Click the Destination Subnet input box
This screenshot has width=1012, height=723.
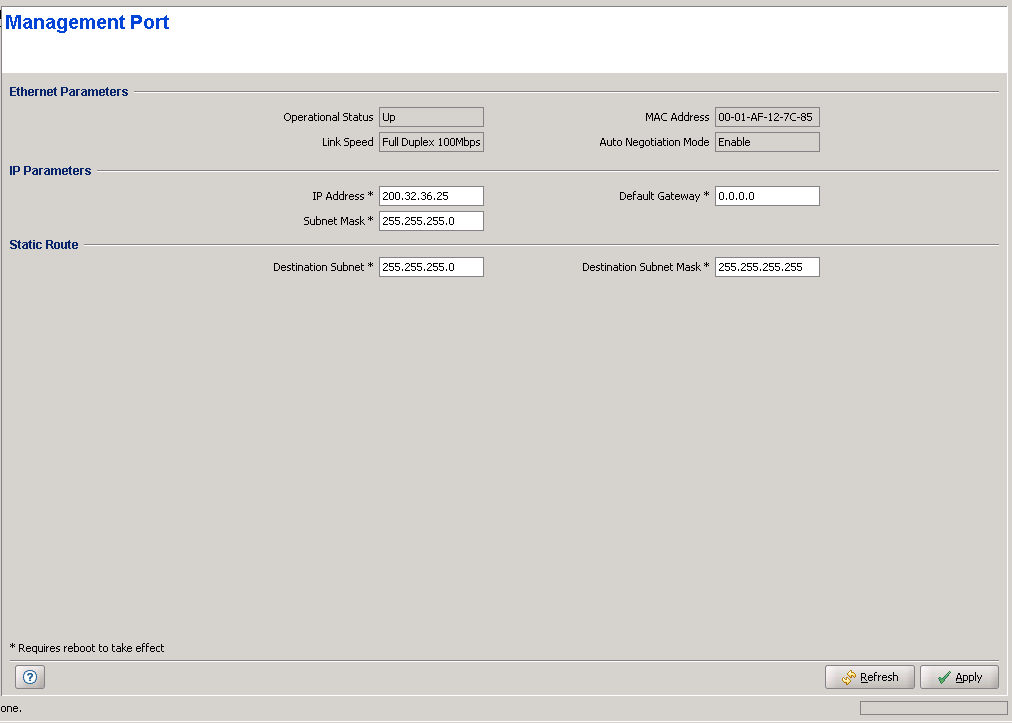click(431, 267)
